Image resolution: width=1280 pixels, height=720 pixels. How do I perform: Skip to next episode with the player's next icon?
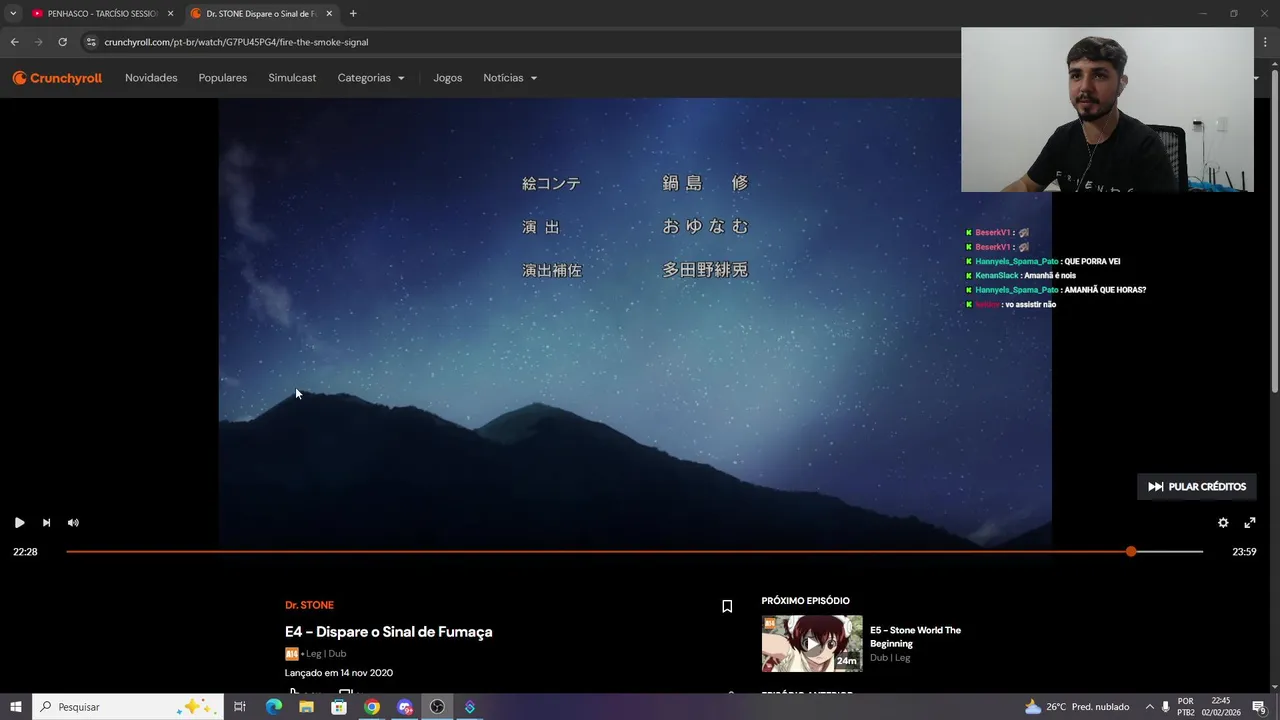[46, 522]
